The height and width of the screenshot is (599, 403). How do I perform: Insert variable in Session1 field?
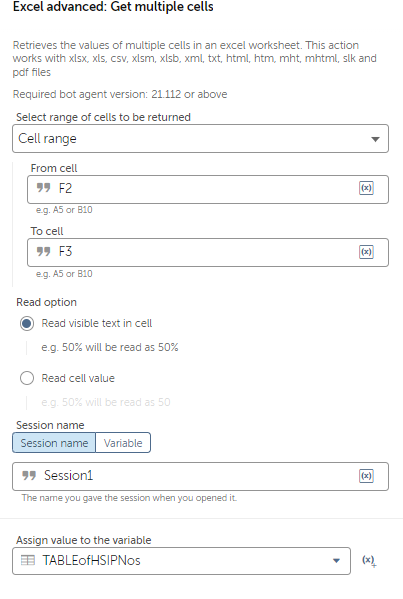click(366, 476)
